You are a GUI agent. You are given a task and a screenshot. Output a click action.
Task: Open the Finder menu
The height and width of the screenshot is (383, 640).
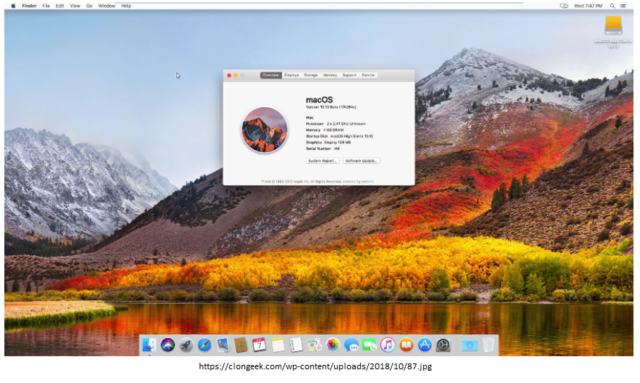[x=29, y=6]
